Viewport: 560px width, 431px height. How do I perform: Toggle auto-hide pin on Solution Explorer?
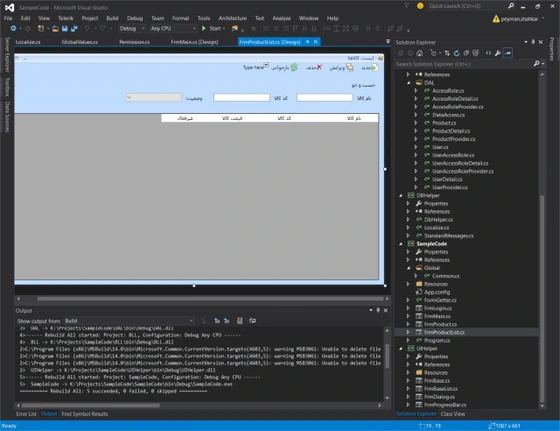[533, 42]
